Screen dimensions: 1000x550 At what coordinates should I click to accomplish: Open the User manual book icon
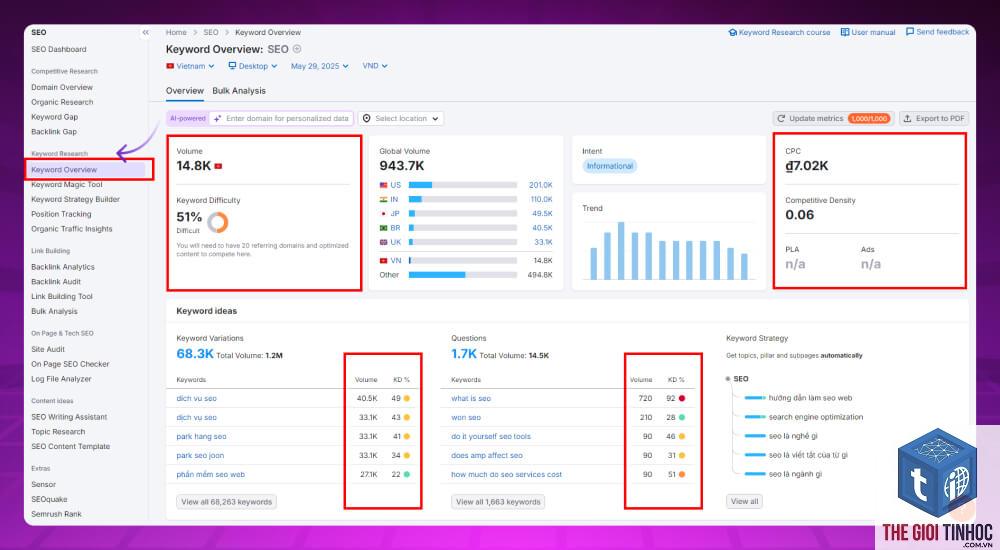point(844,32)
